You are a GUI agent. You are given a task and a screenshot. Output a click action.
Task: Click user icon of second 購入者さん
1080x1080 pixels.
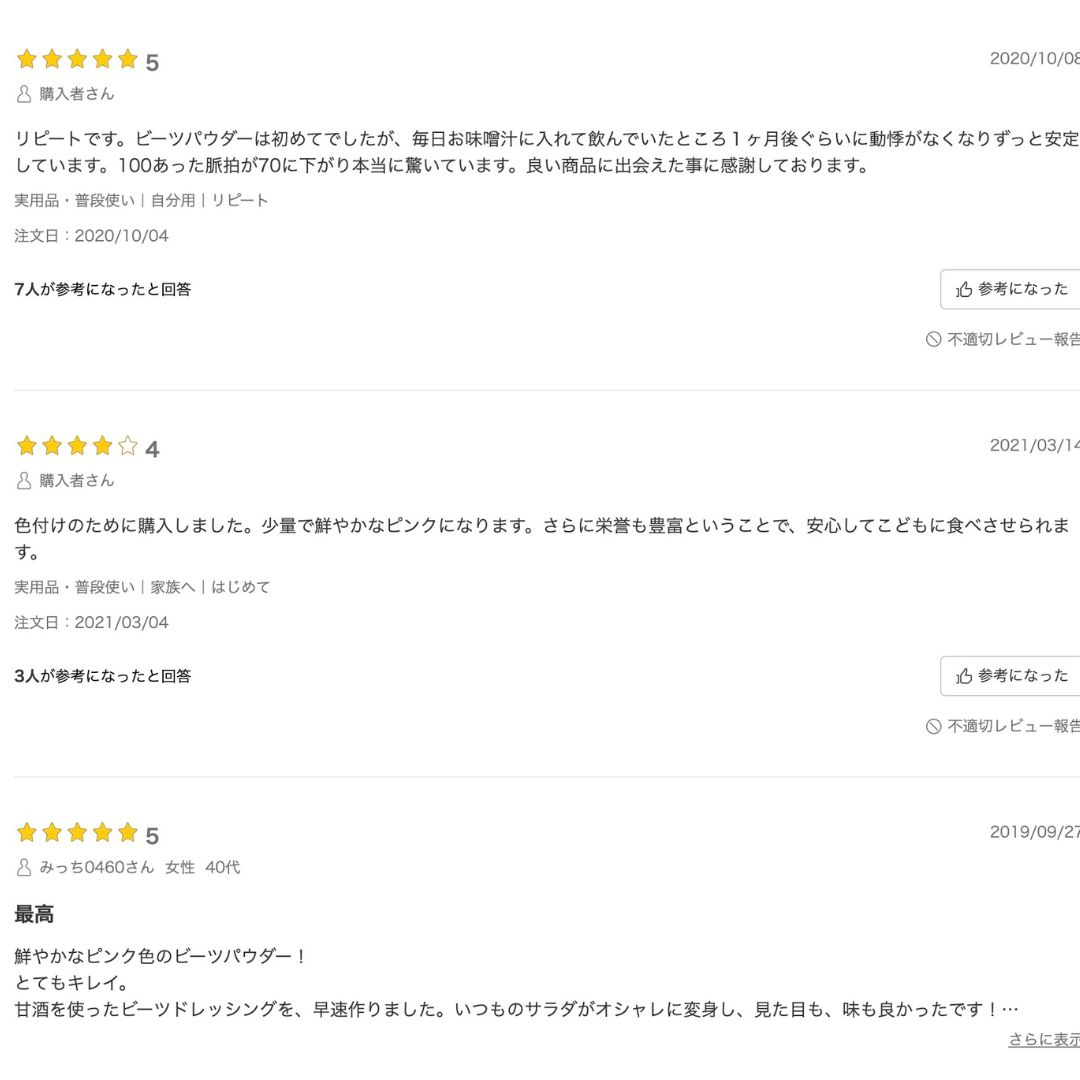click(24, 481)
